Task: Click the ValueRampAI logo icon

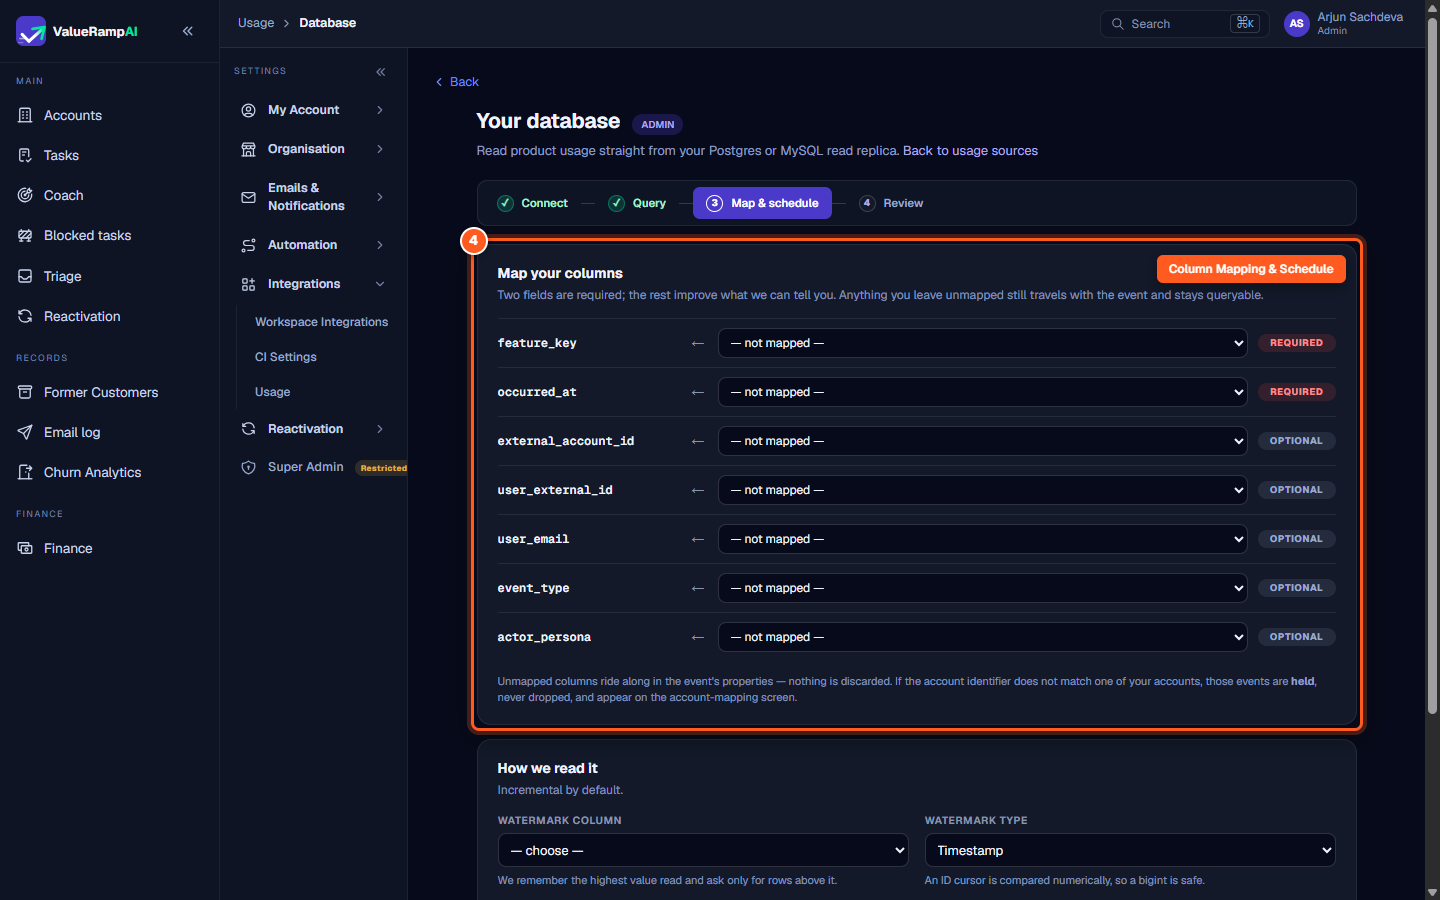Action: pos(31,31)
